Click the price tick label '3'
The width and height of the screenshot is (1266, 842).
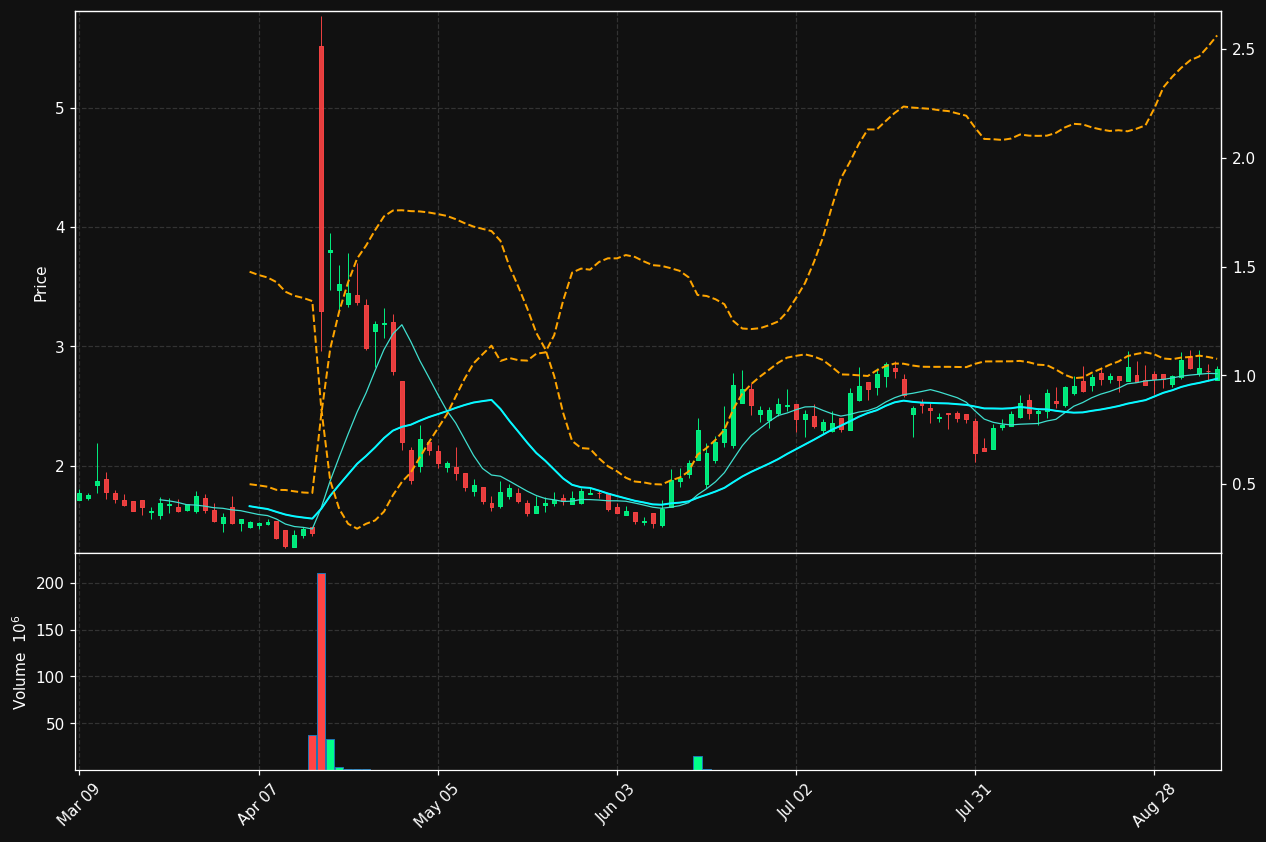click(59, 347)
